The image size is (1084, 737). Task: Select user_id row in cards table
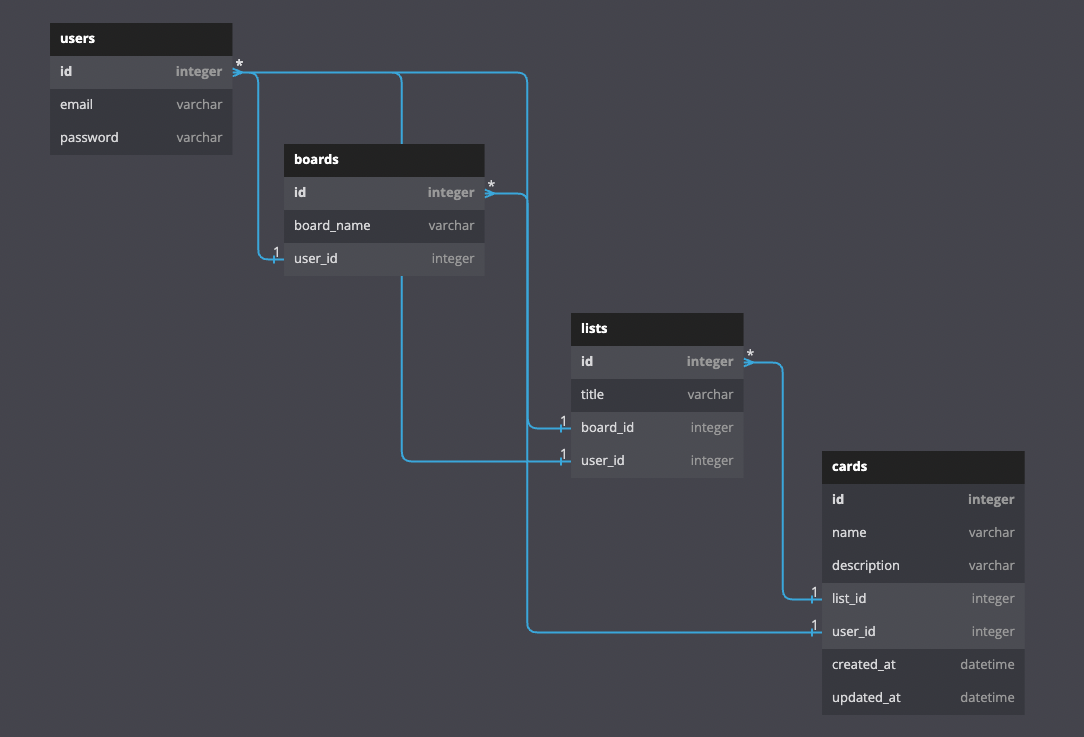[923, 632]
